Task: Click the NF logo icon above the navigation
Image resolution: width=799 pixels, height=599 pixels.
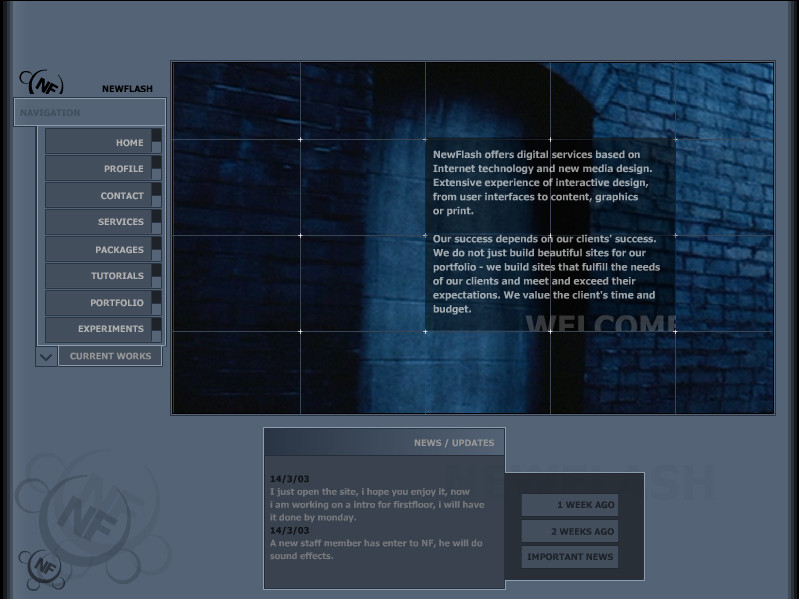Action: tap(42, 83)
